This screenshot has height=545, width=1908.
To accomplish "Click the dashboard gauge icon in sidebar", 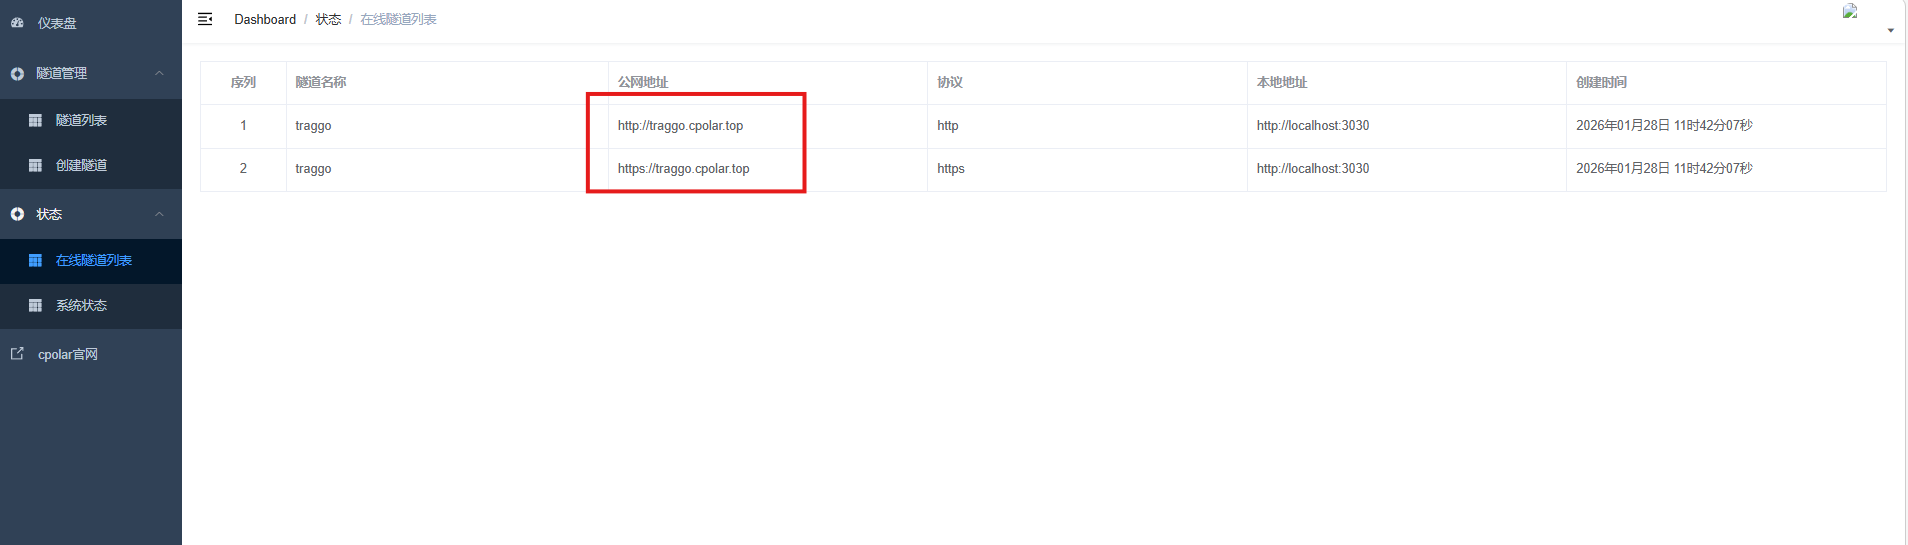I will tap(17, 22).
